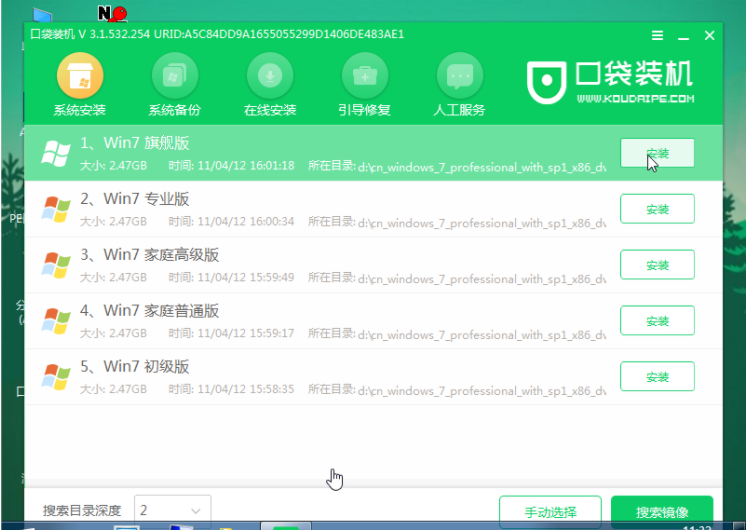Select the 2、Win7 专业版 title
Screen dimensions: 746x530
[135, 198]
